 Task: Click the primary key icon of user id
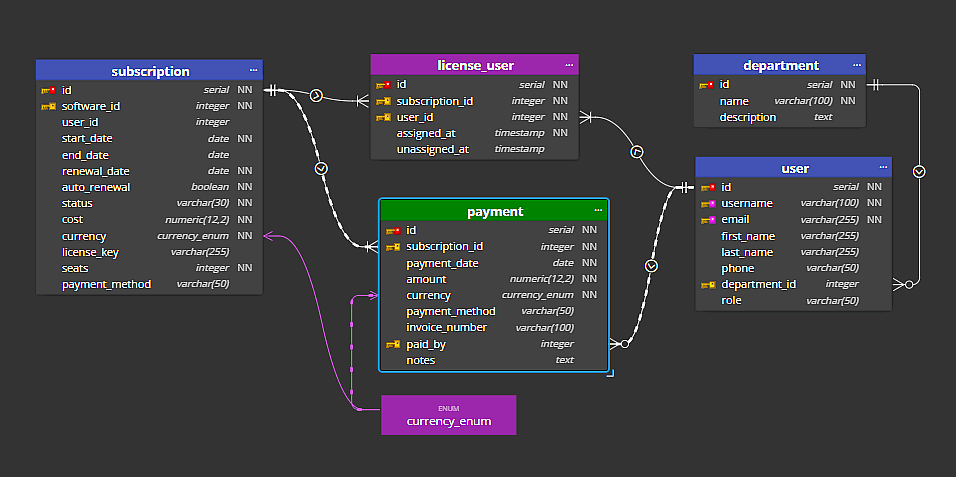708,187
